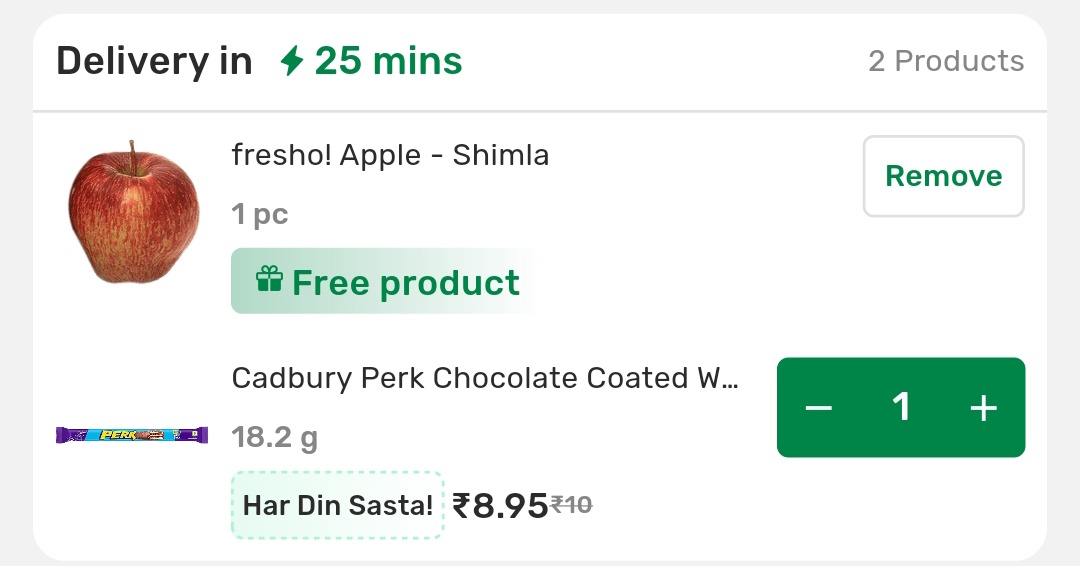This screenshot has width=1080, height=566.
Task: Tap the Cadbury Perk Chocolate Coated title
Action: (x=485, y=378)
